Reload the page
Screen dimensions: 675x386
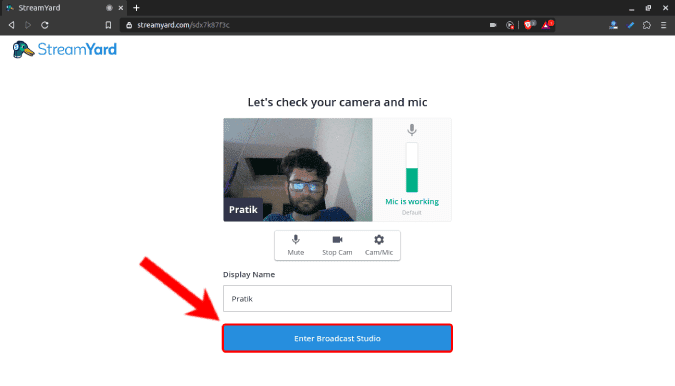(x=45, y=25)
